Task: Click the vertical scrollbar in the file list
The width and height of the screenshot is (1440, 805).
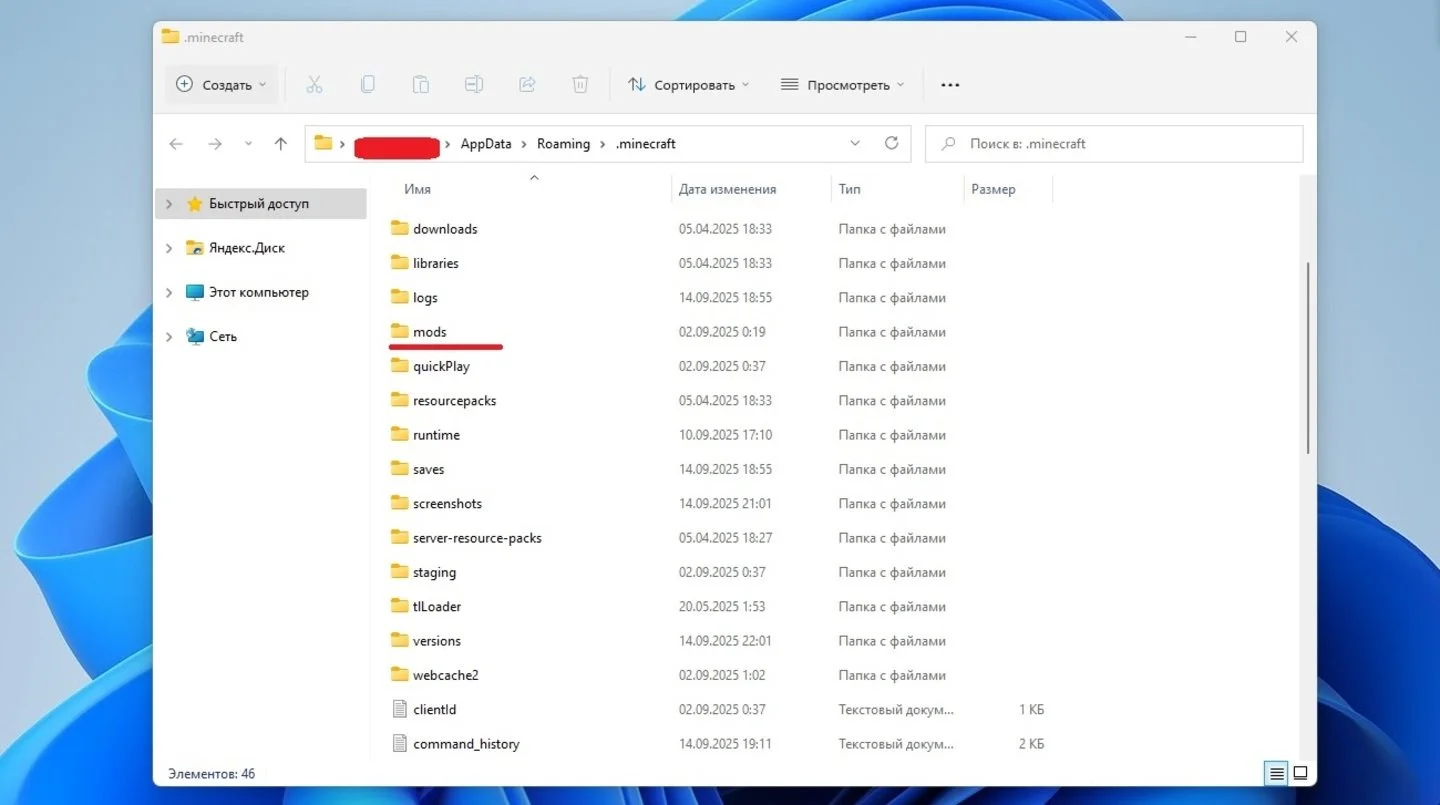Action: click(x=1307, y=358)
